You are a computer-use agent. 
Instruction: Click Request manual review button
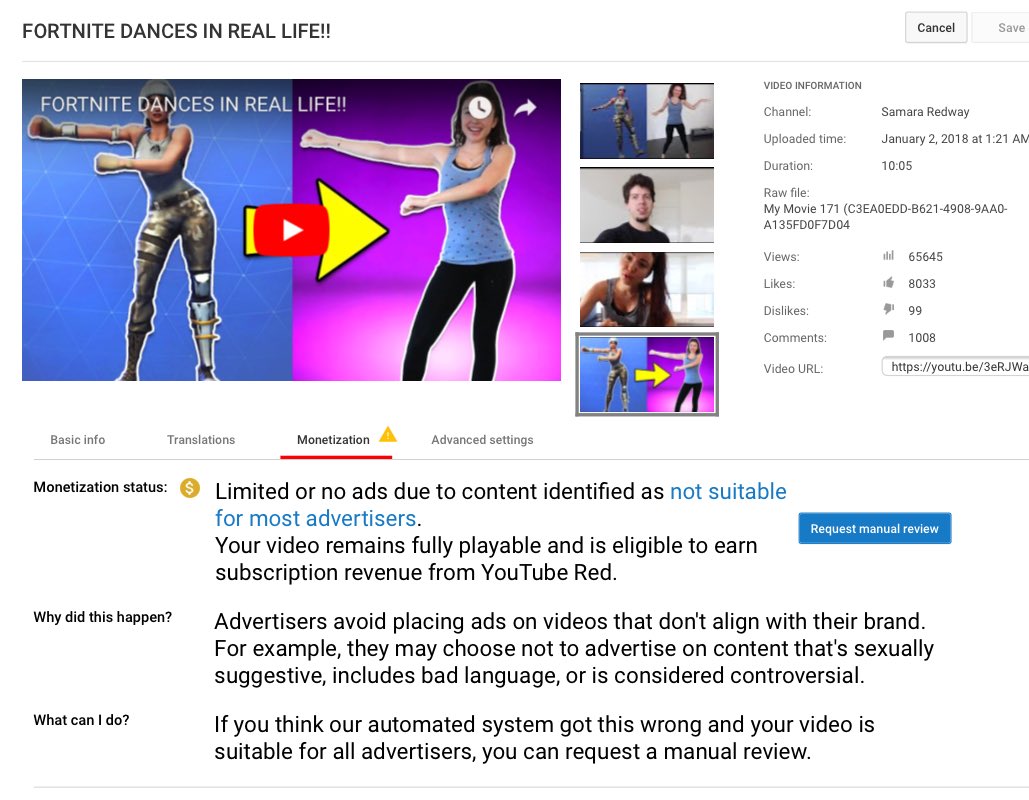pyautogui.click(x=874, y=528)
